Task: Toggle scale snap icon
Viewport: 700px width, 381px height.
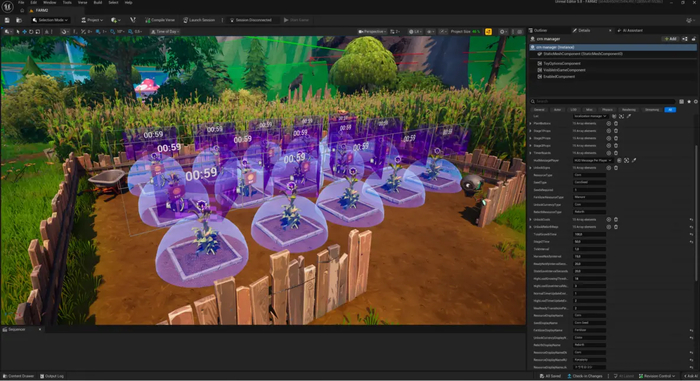Action: click(x=130, y=32)
